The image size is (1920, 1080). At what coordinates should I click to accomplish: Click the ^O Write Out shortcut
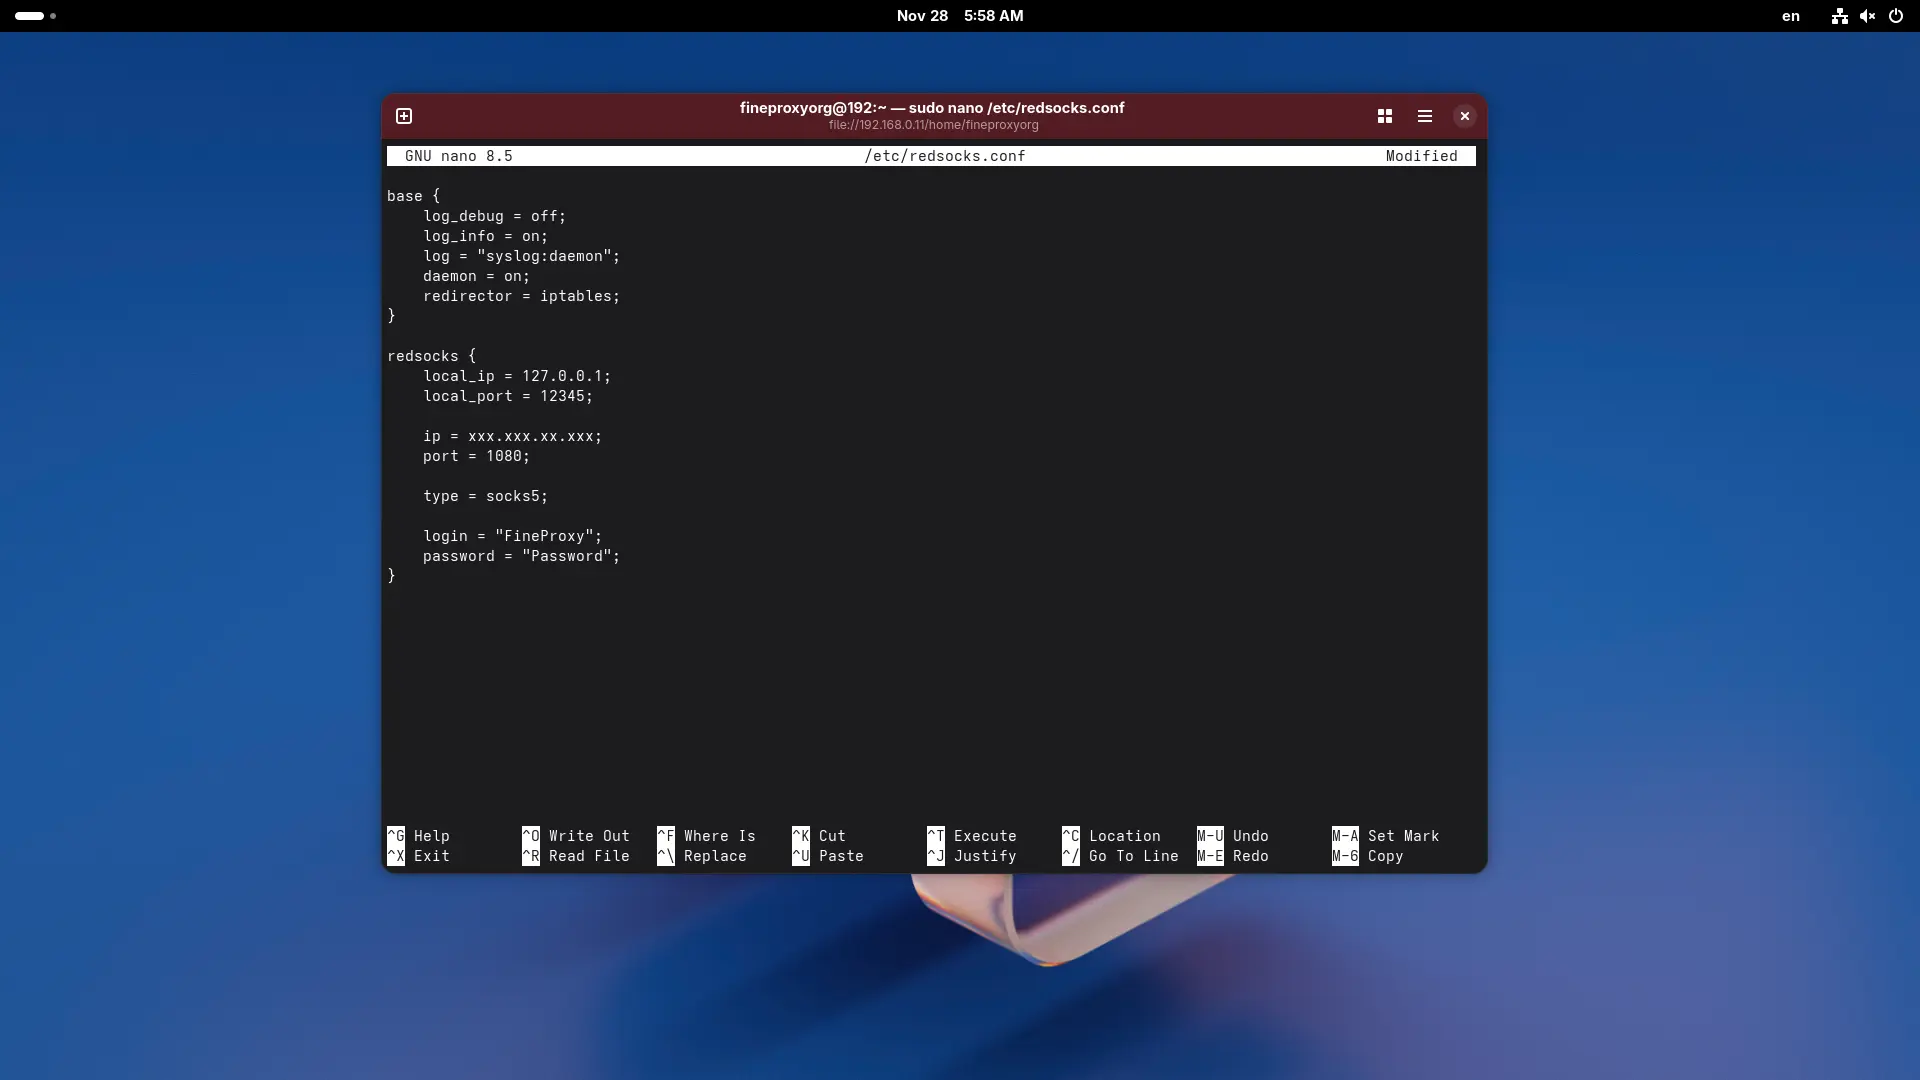coord(576,836)
